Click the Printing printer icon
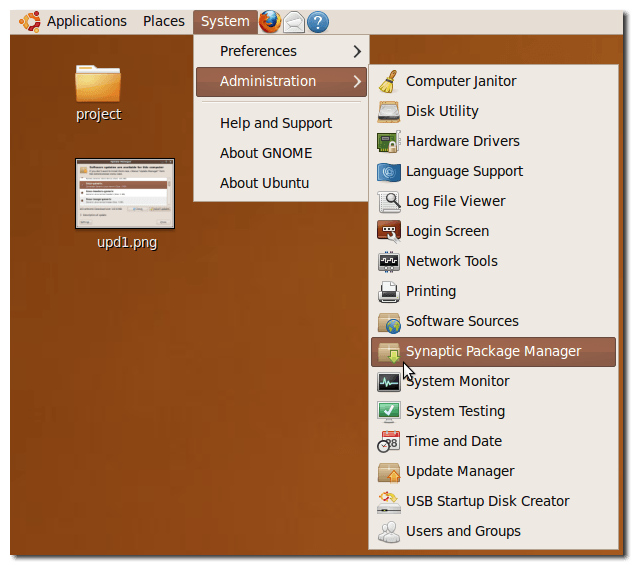 pyautogui.click(x=389, y=292)
